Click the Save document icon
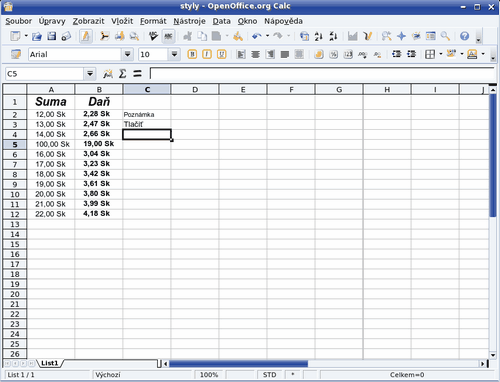This screenshot has height=382, width=500. point(51,36)
